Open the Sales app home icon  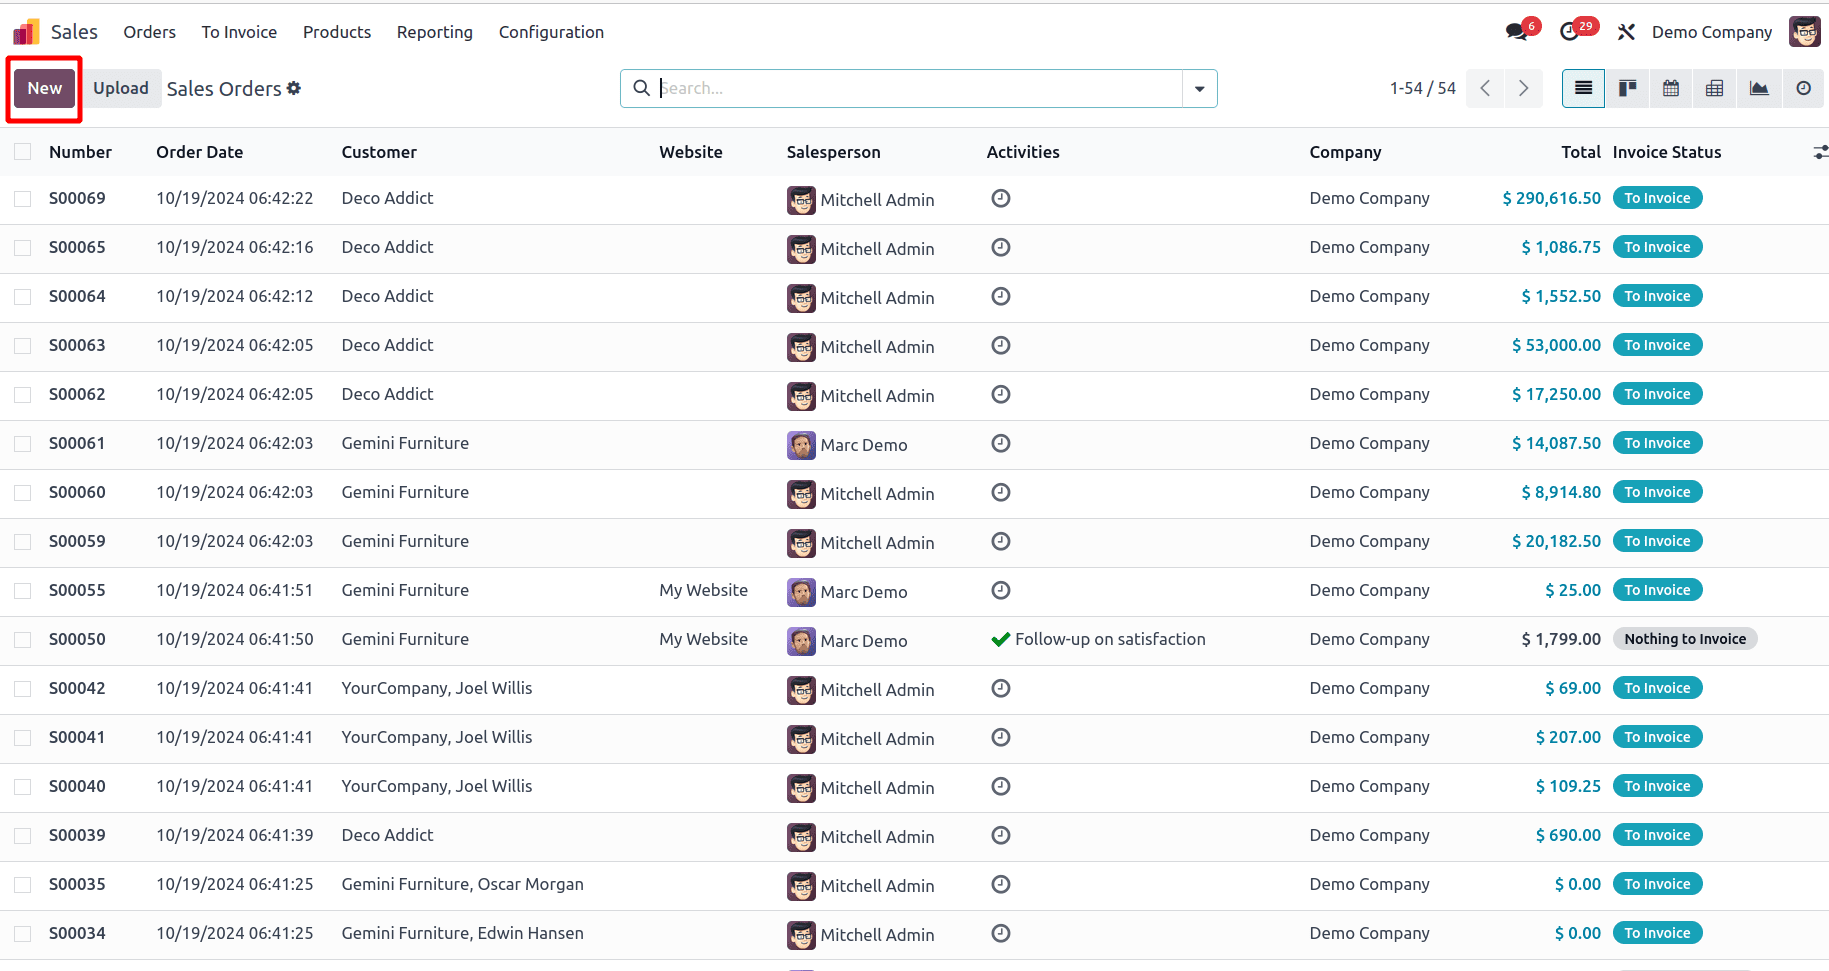(x=26, y=32)
